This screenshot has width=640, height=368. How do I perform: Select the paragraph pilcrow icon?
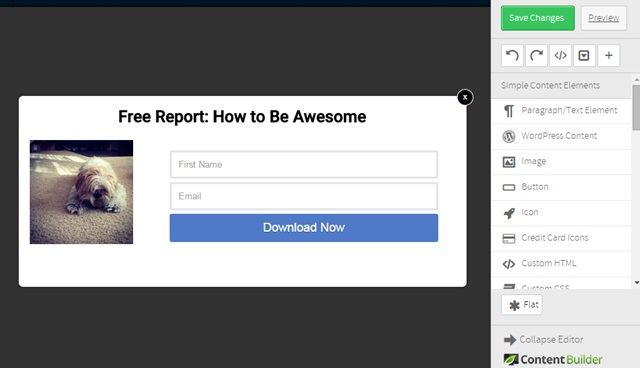[509, 111]
